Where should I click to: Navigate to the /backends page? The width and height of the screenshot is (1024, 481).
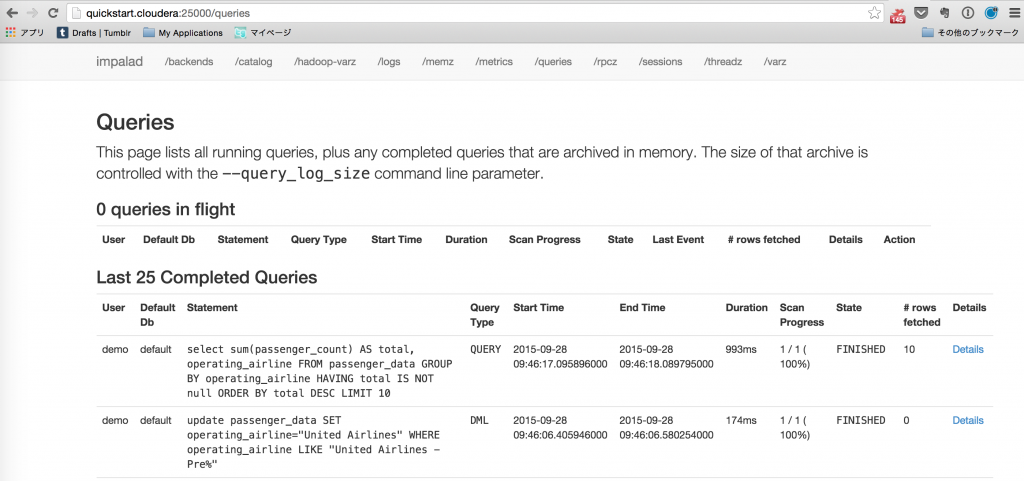[189, 61]
